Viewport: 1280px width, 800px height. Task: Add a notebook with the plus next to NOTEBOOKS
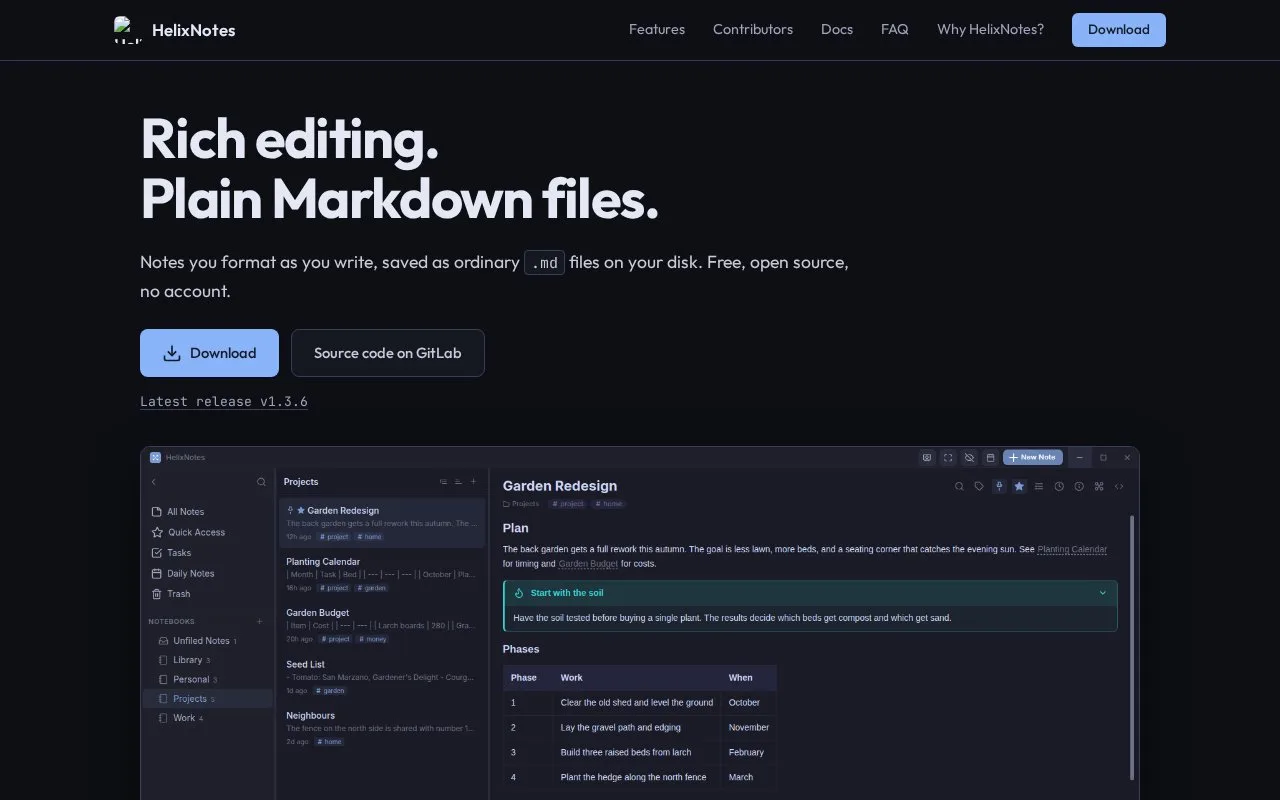click(x=260, y=621)
